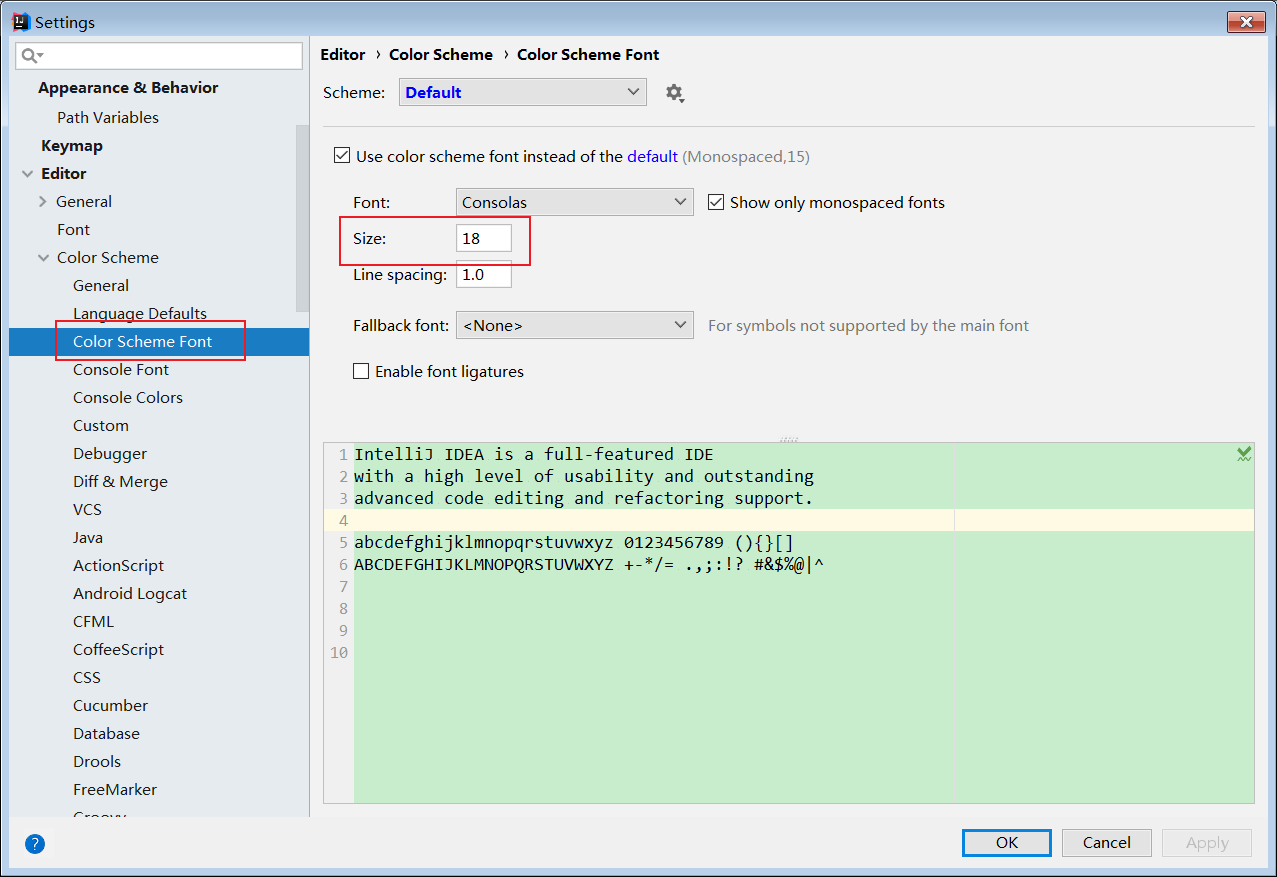Select Console Font tree item
The width and height of the screenshot is (1277, 877).
click(121, 370)
